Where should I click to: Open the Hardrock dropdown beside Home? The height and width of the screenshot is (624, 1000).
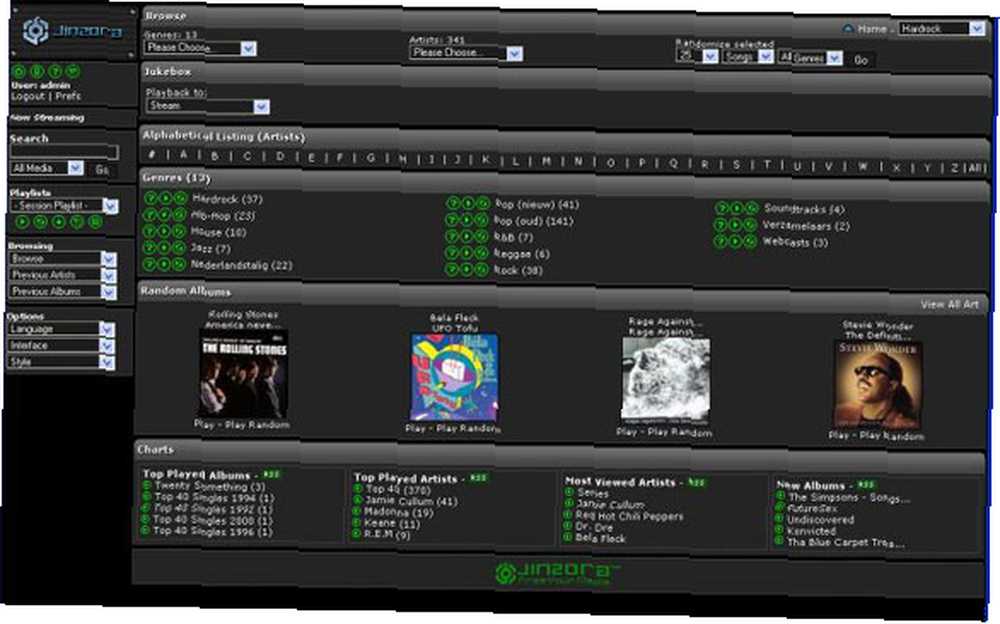[x=941, y=29]
